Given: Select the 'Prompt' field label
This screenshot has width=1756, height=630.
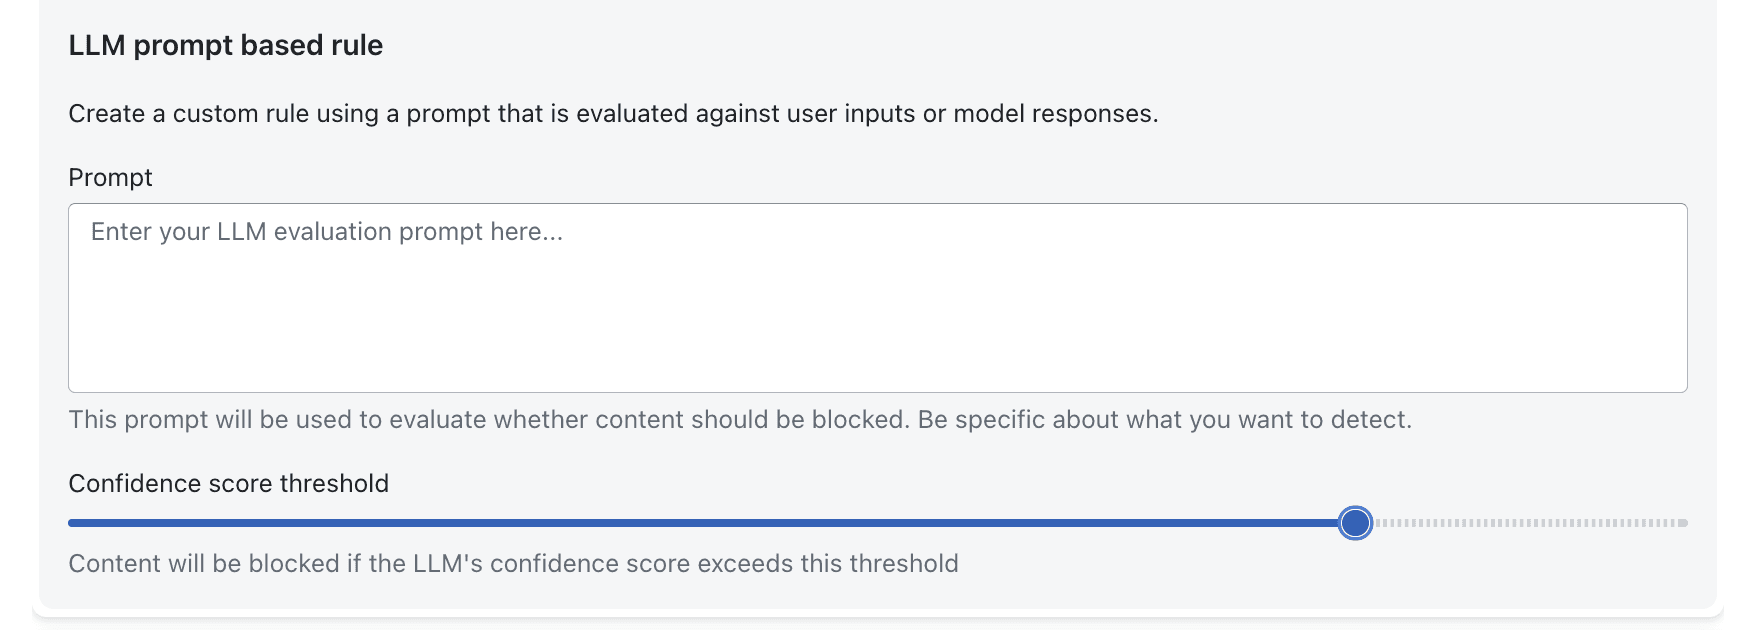Looking at the screenshot, I should point(110,177).
